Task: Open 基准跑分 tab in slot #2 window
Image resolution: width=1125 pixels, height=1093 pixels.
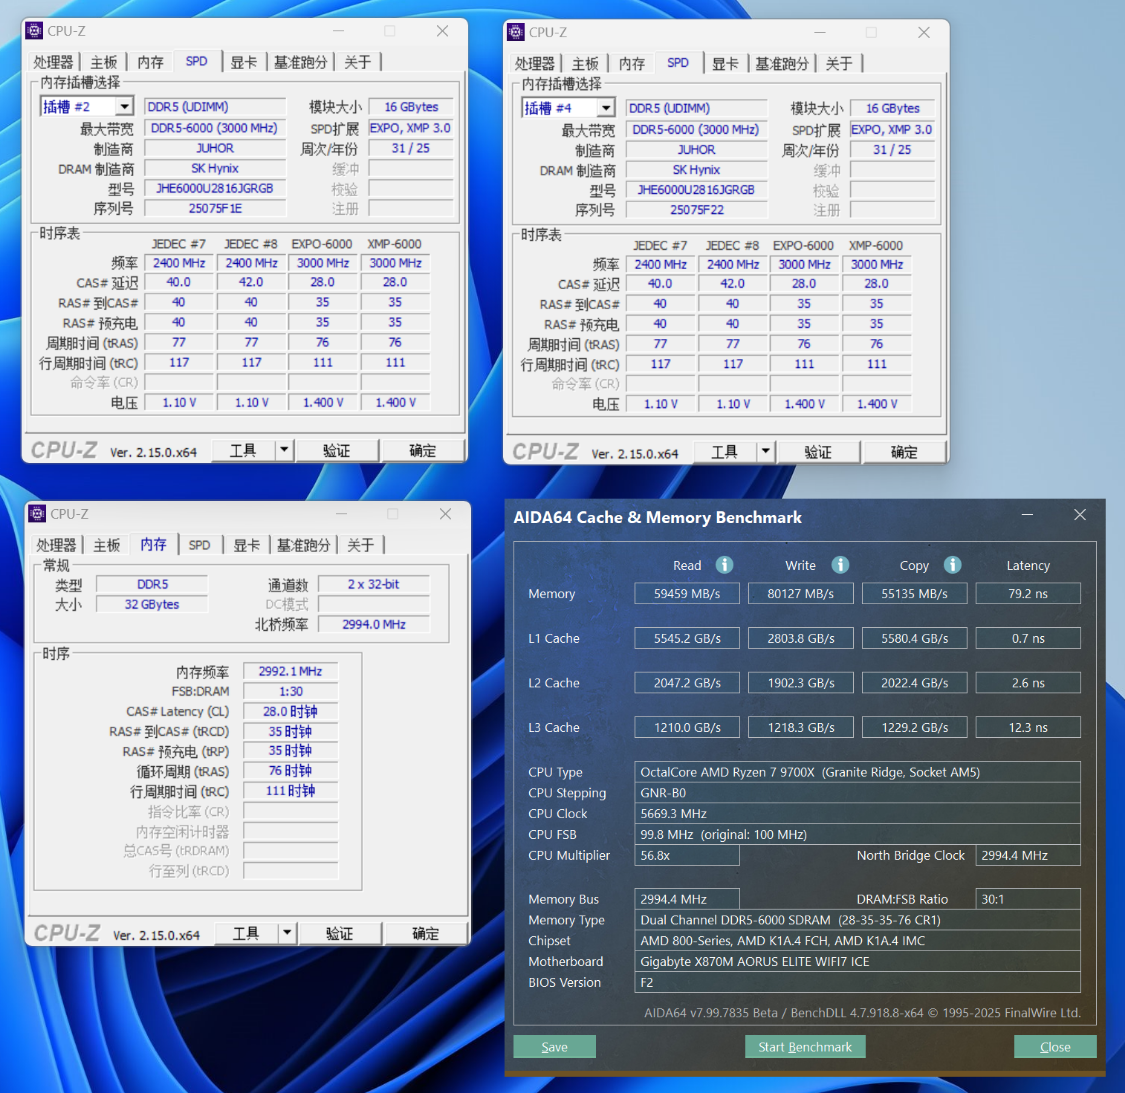Action: tap(301, 62)
